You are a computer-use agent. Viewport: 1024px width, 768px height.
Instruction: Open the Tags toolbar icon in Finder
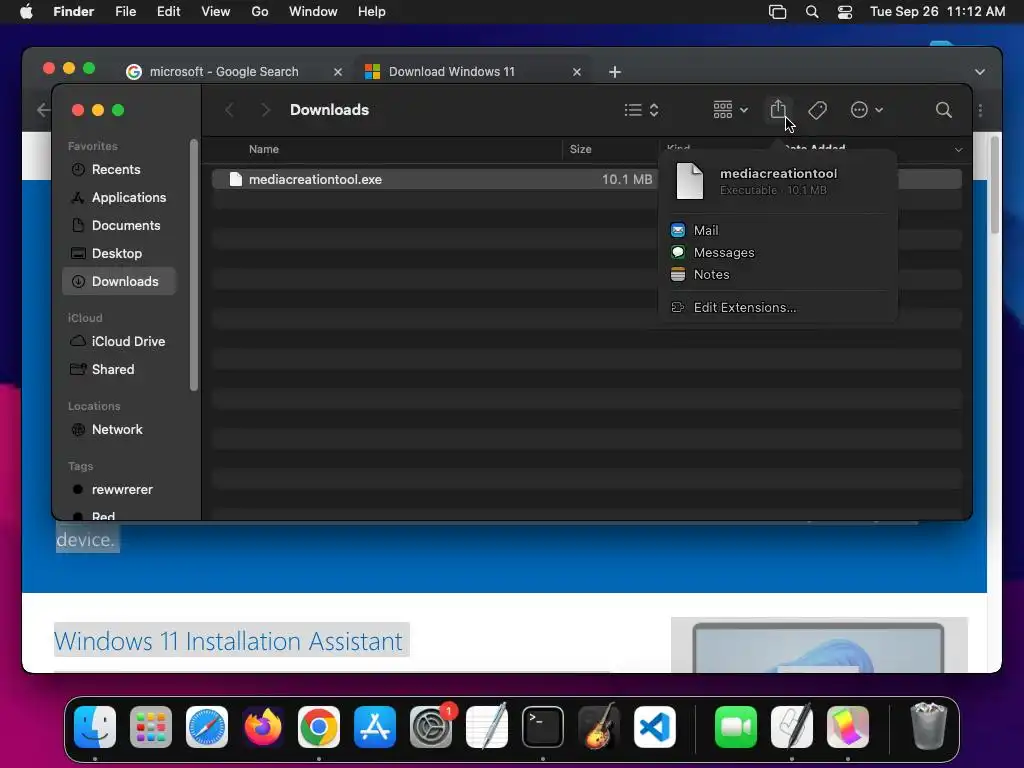[x=817, y=110]
